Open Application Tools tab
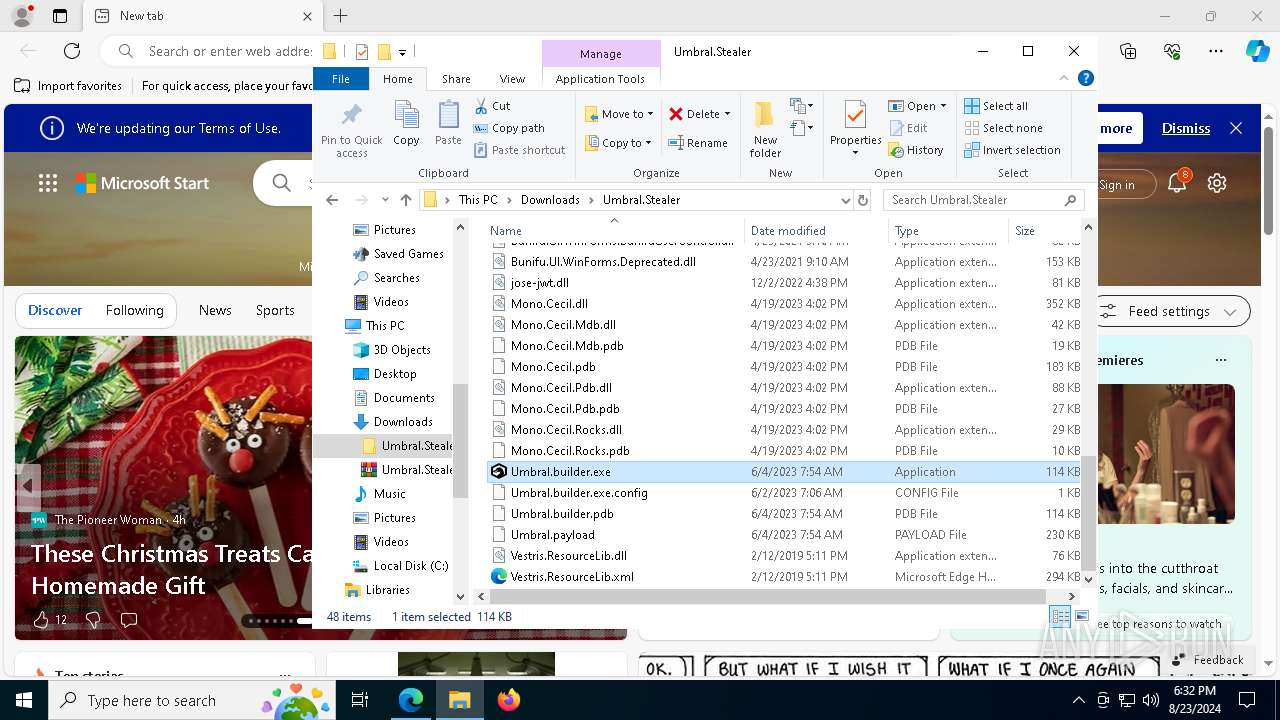Image resolution: width=1280 pixels, height=720 pixels. [x=600, y=79]
